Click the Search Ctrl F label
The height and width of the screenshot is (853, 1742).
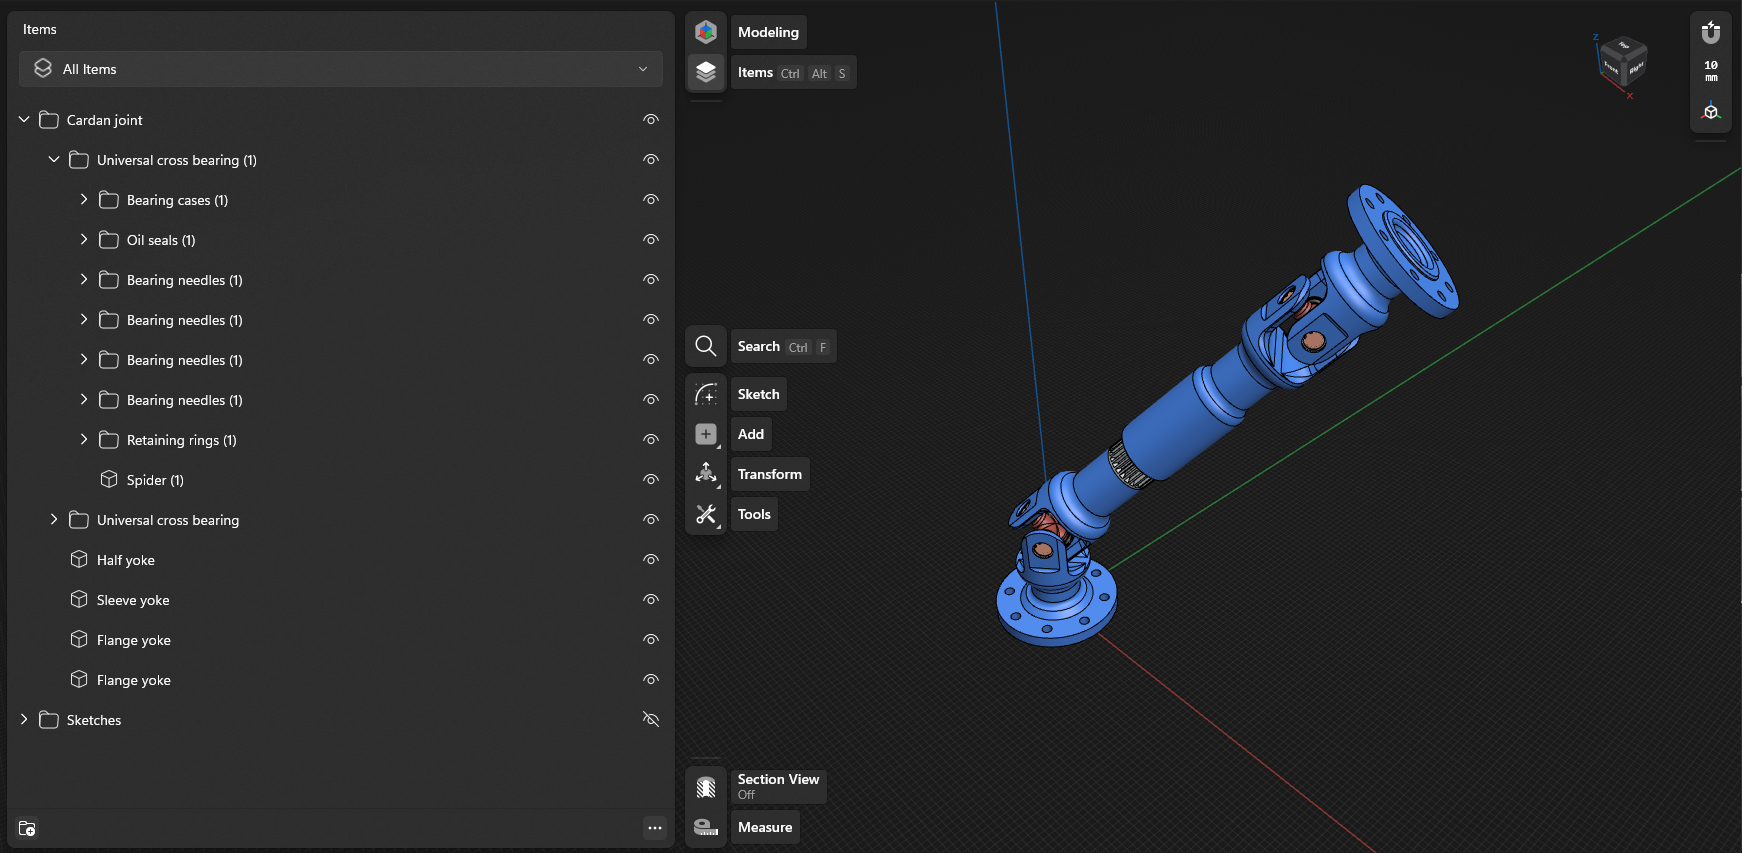pos(783,346)
